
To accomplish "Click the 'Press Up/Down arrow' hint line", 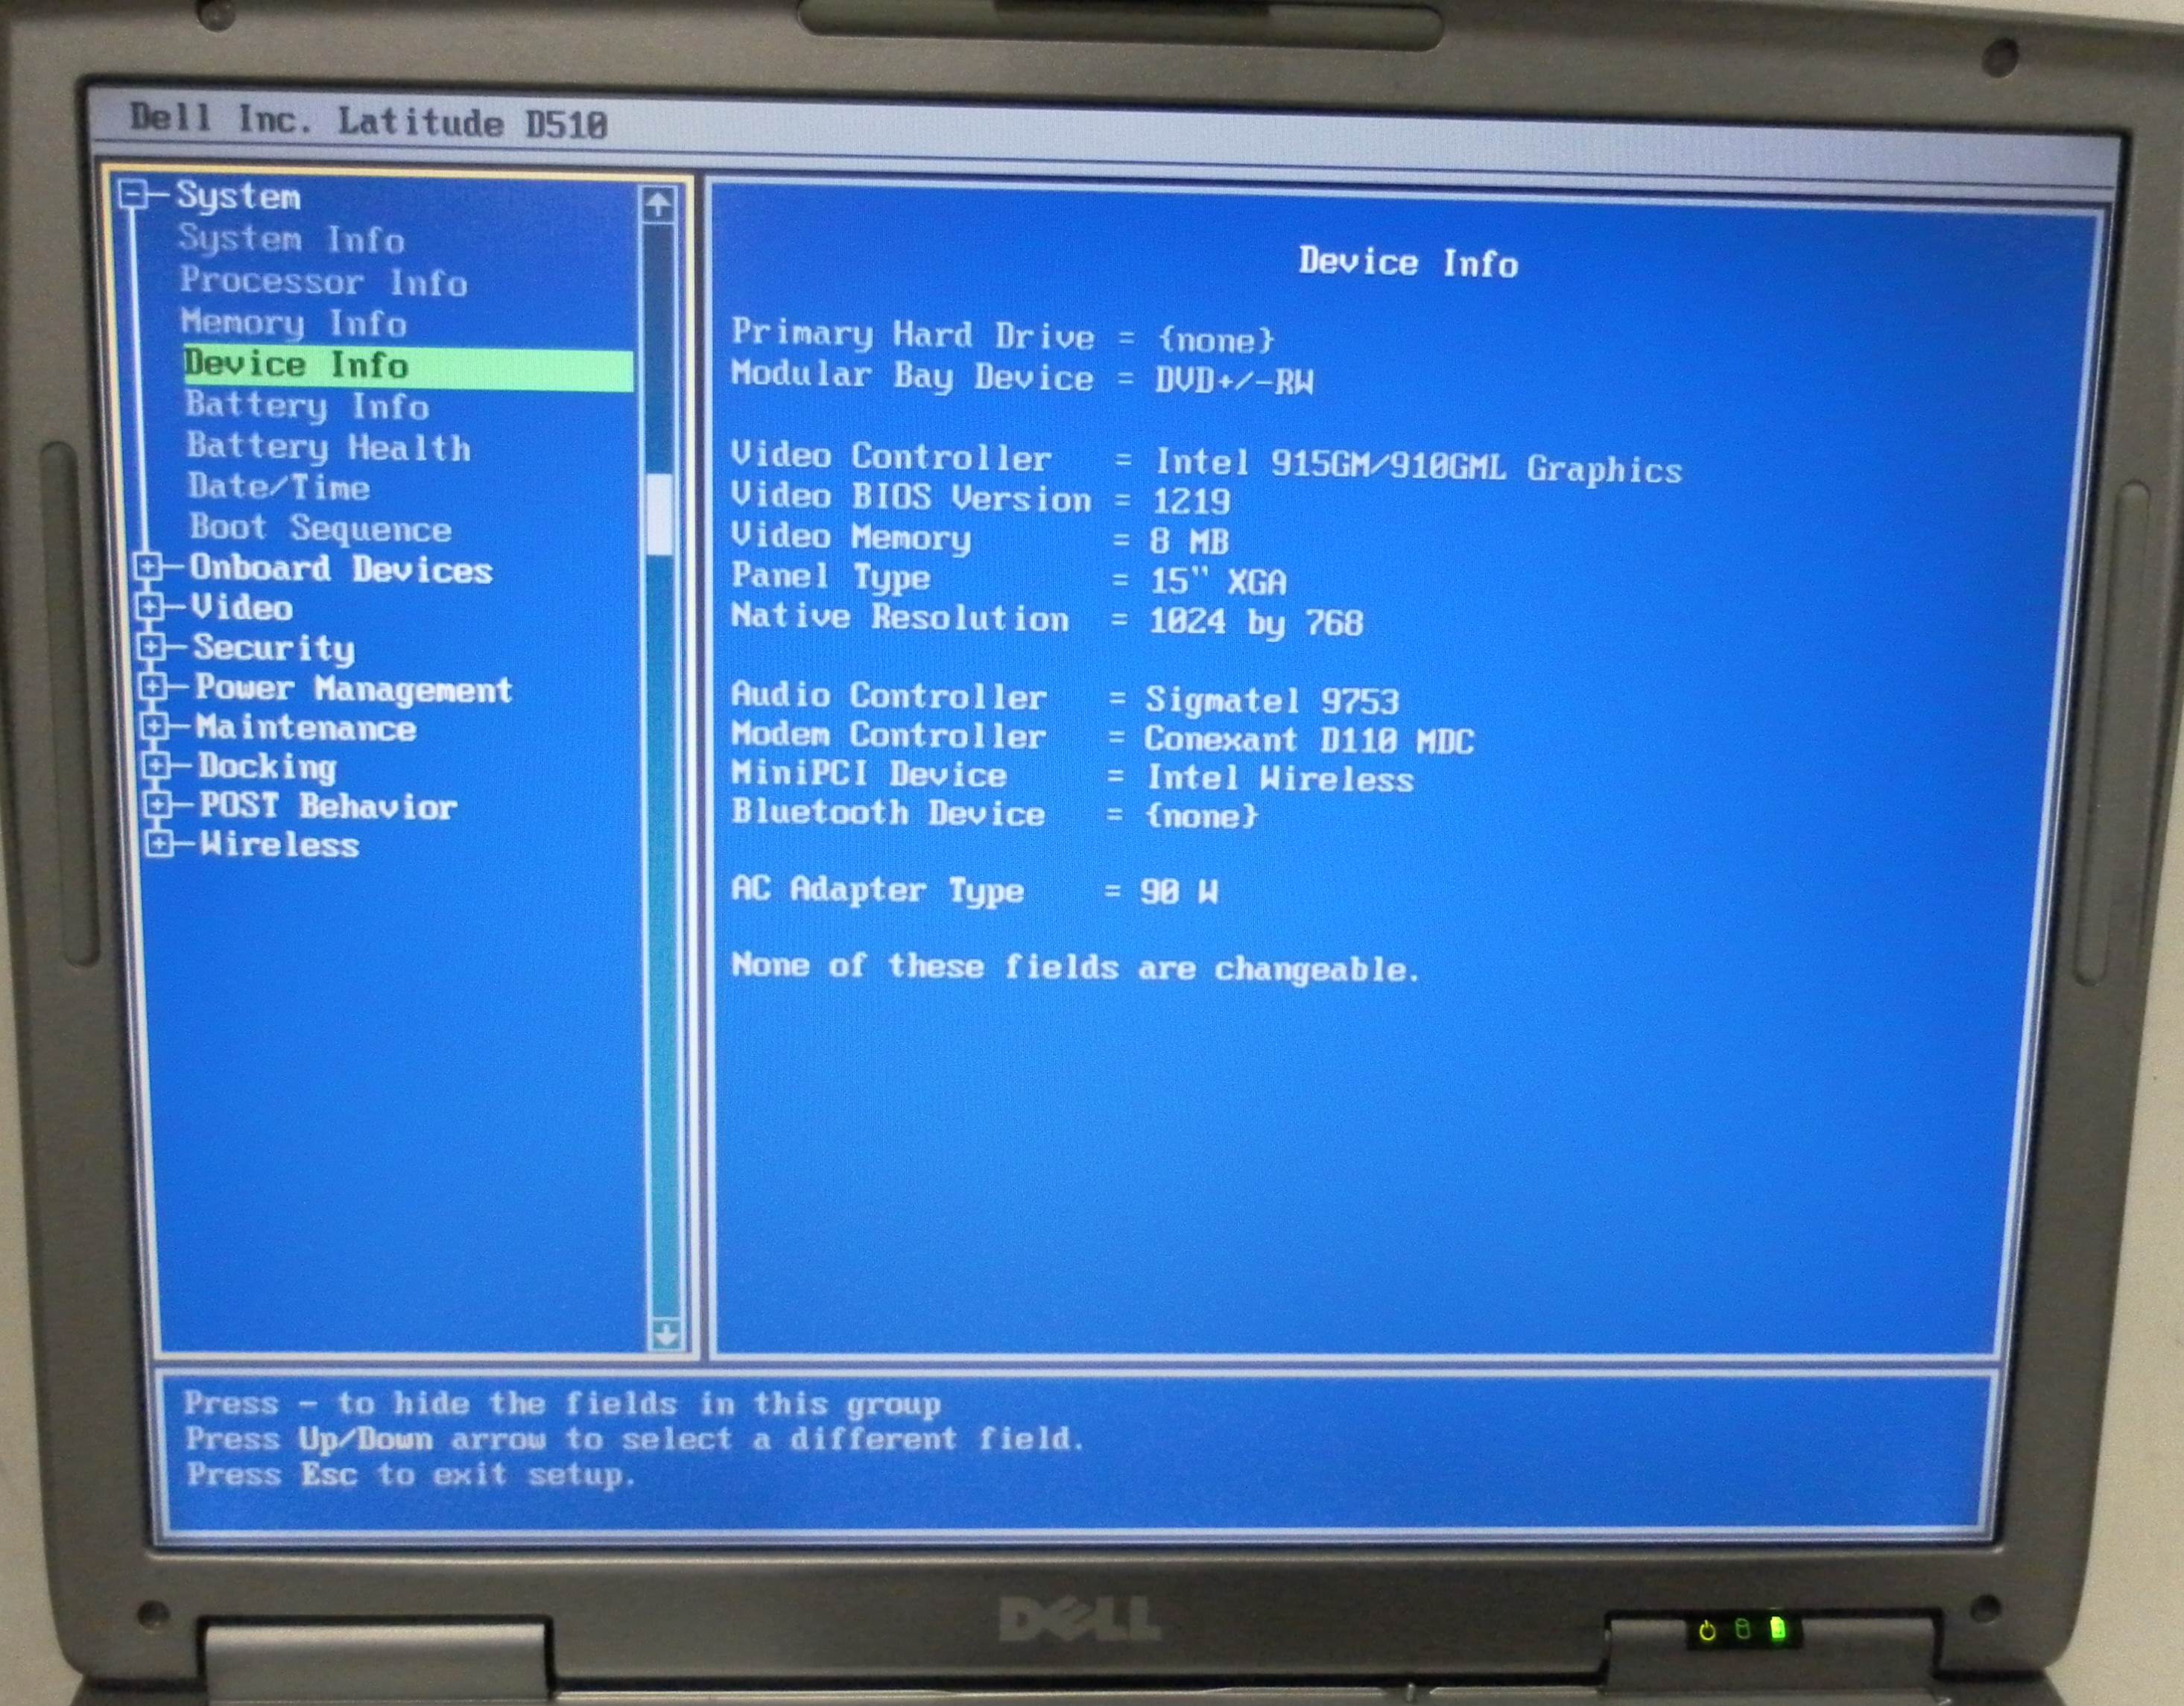I will [x=634, y=1439].
